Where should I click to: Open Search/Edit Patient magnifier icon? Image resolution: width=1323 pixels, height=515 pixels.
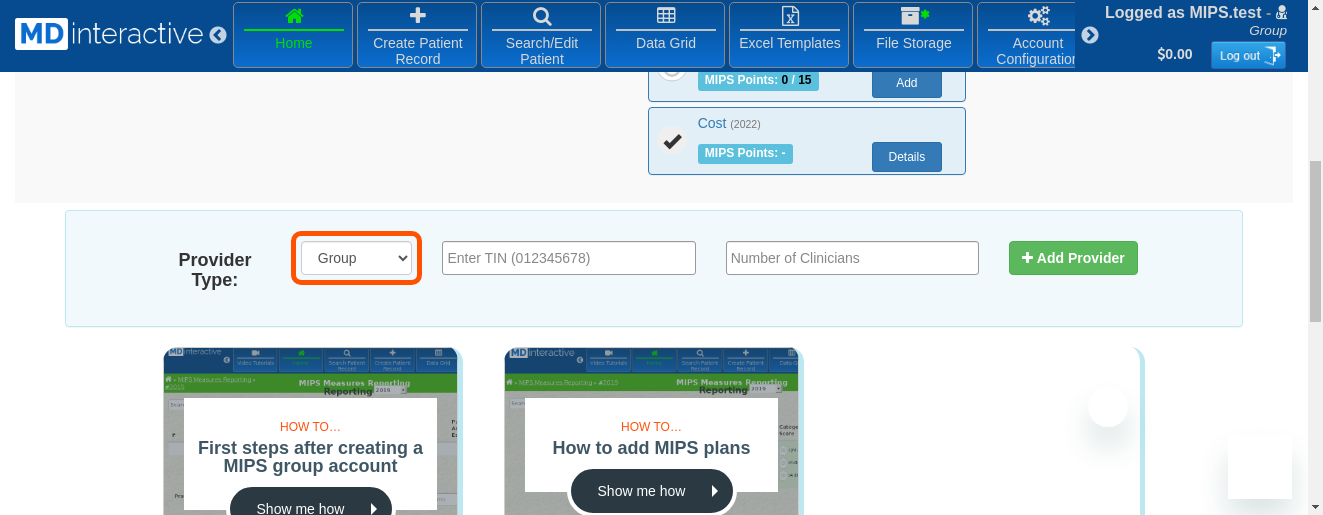click(541, 16)
